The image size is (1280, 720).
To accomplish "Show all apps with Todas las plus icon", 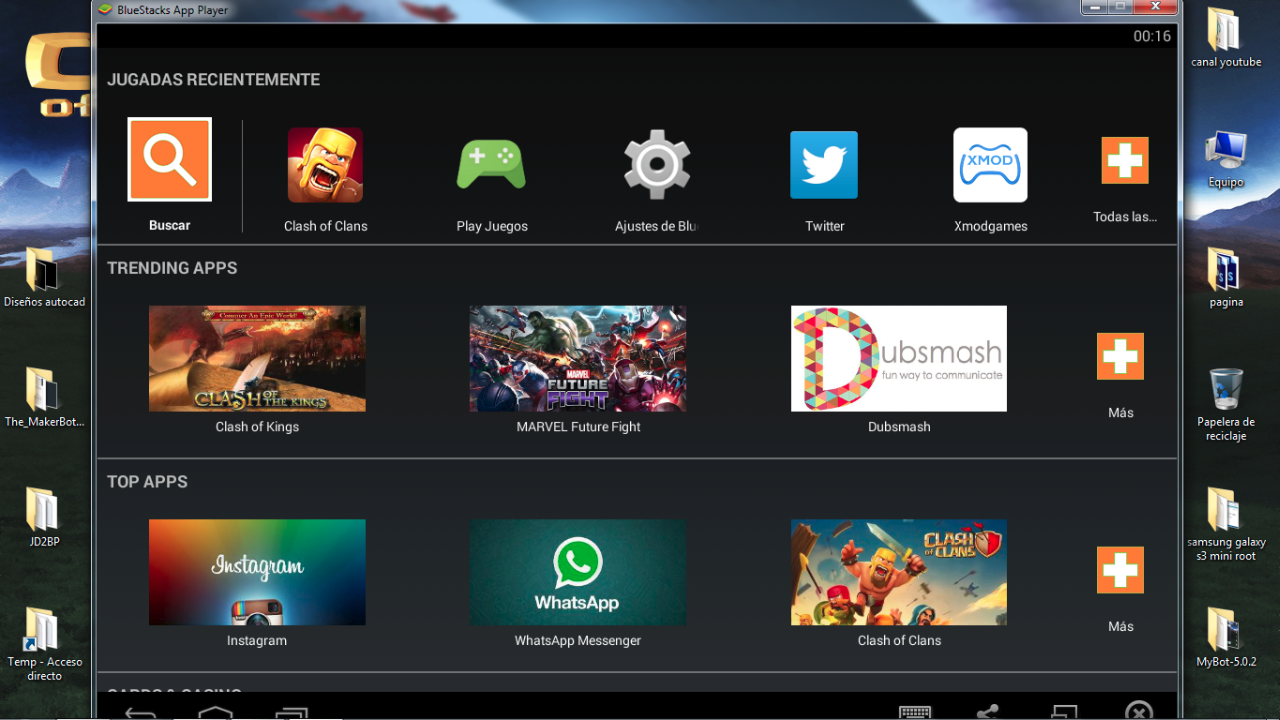I will [1125, 160].
